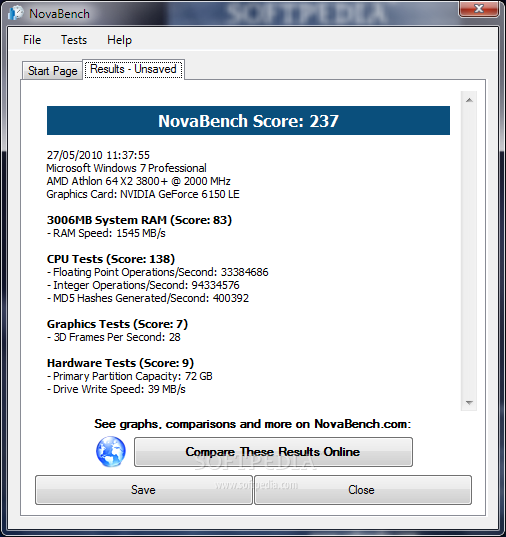Screen dimensions: 506x537
Task: Open the Help menu
Action: coord(119,40)
